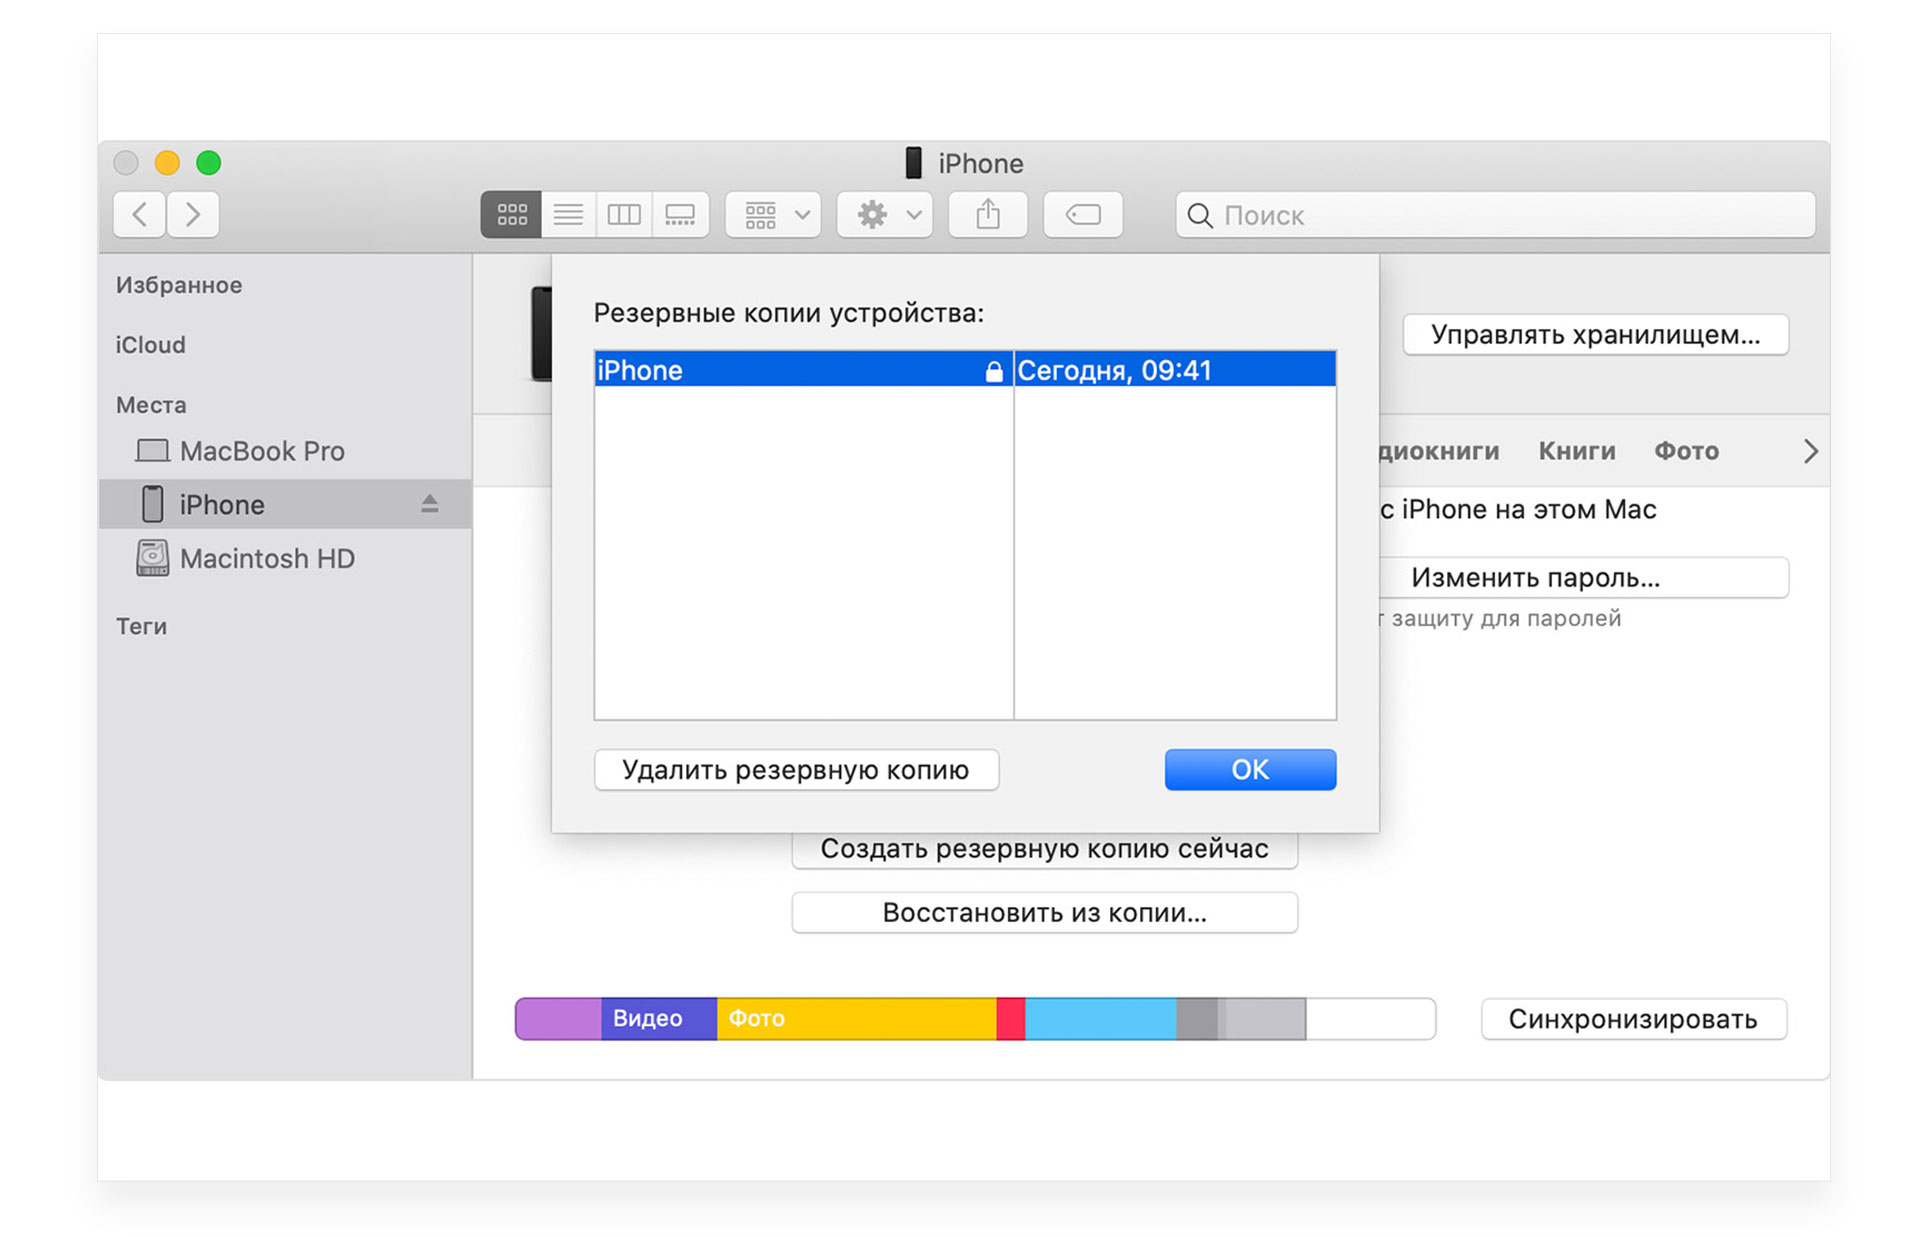1920x1237 pixels.
Task: Click the Сегодня, 09:41 backup date
Action: coord(1114,370)
